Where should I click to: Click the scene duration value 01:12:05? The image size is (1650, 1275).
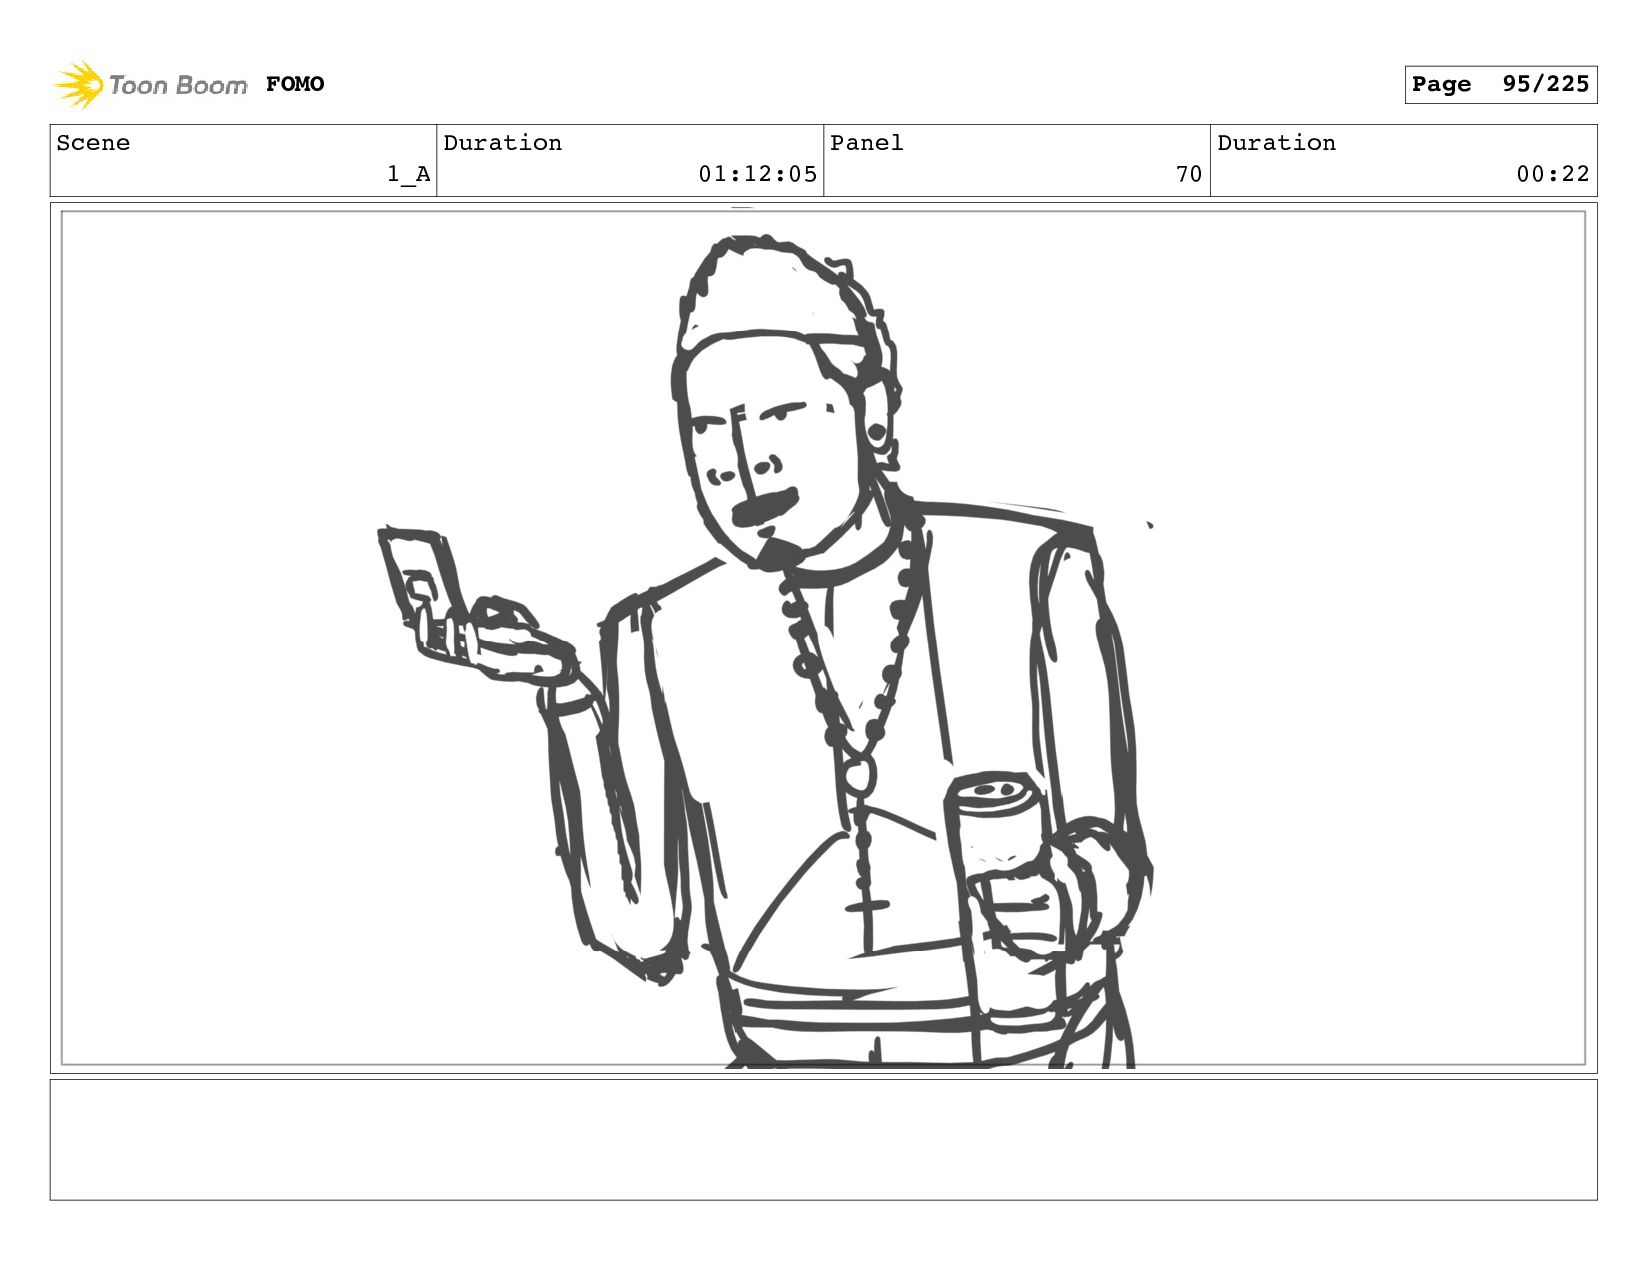coord(758,174)
